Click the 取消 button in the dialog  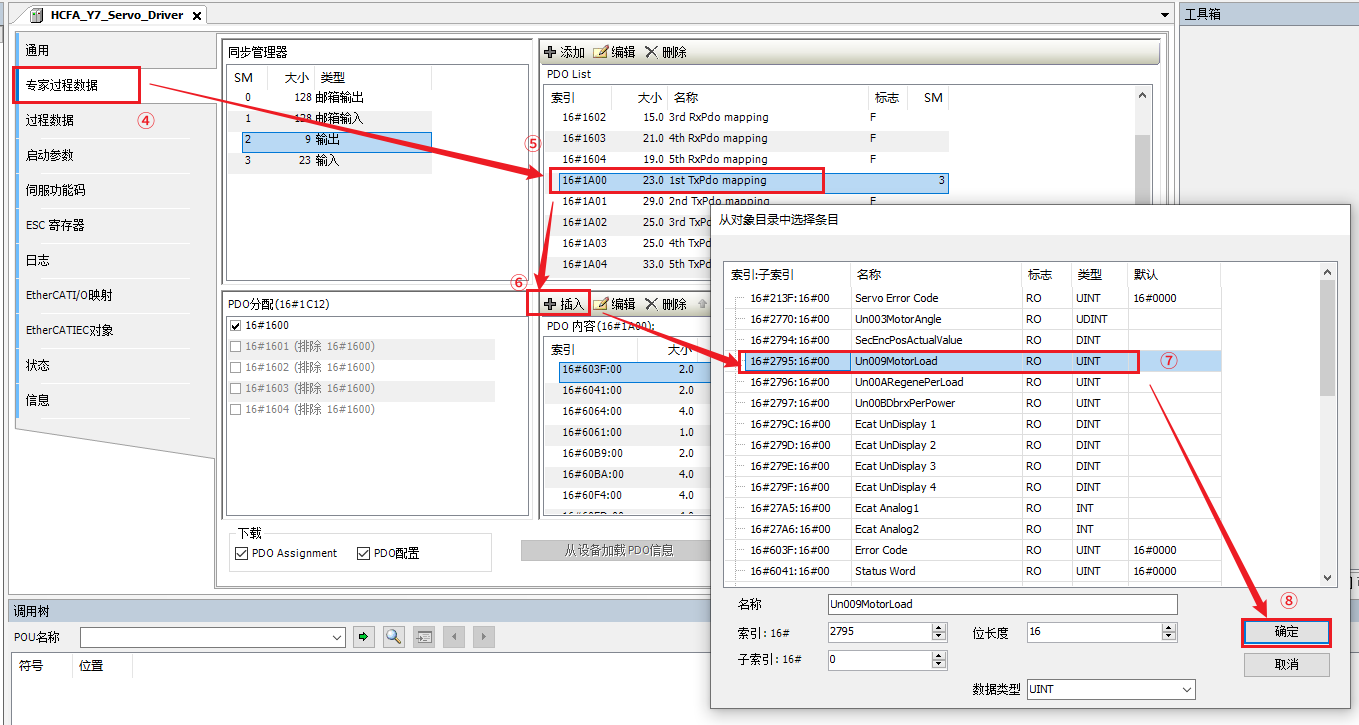(x=1286, y=664)
